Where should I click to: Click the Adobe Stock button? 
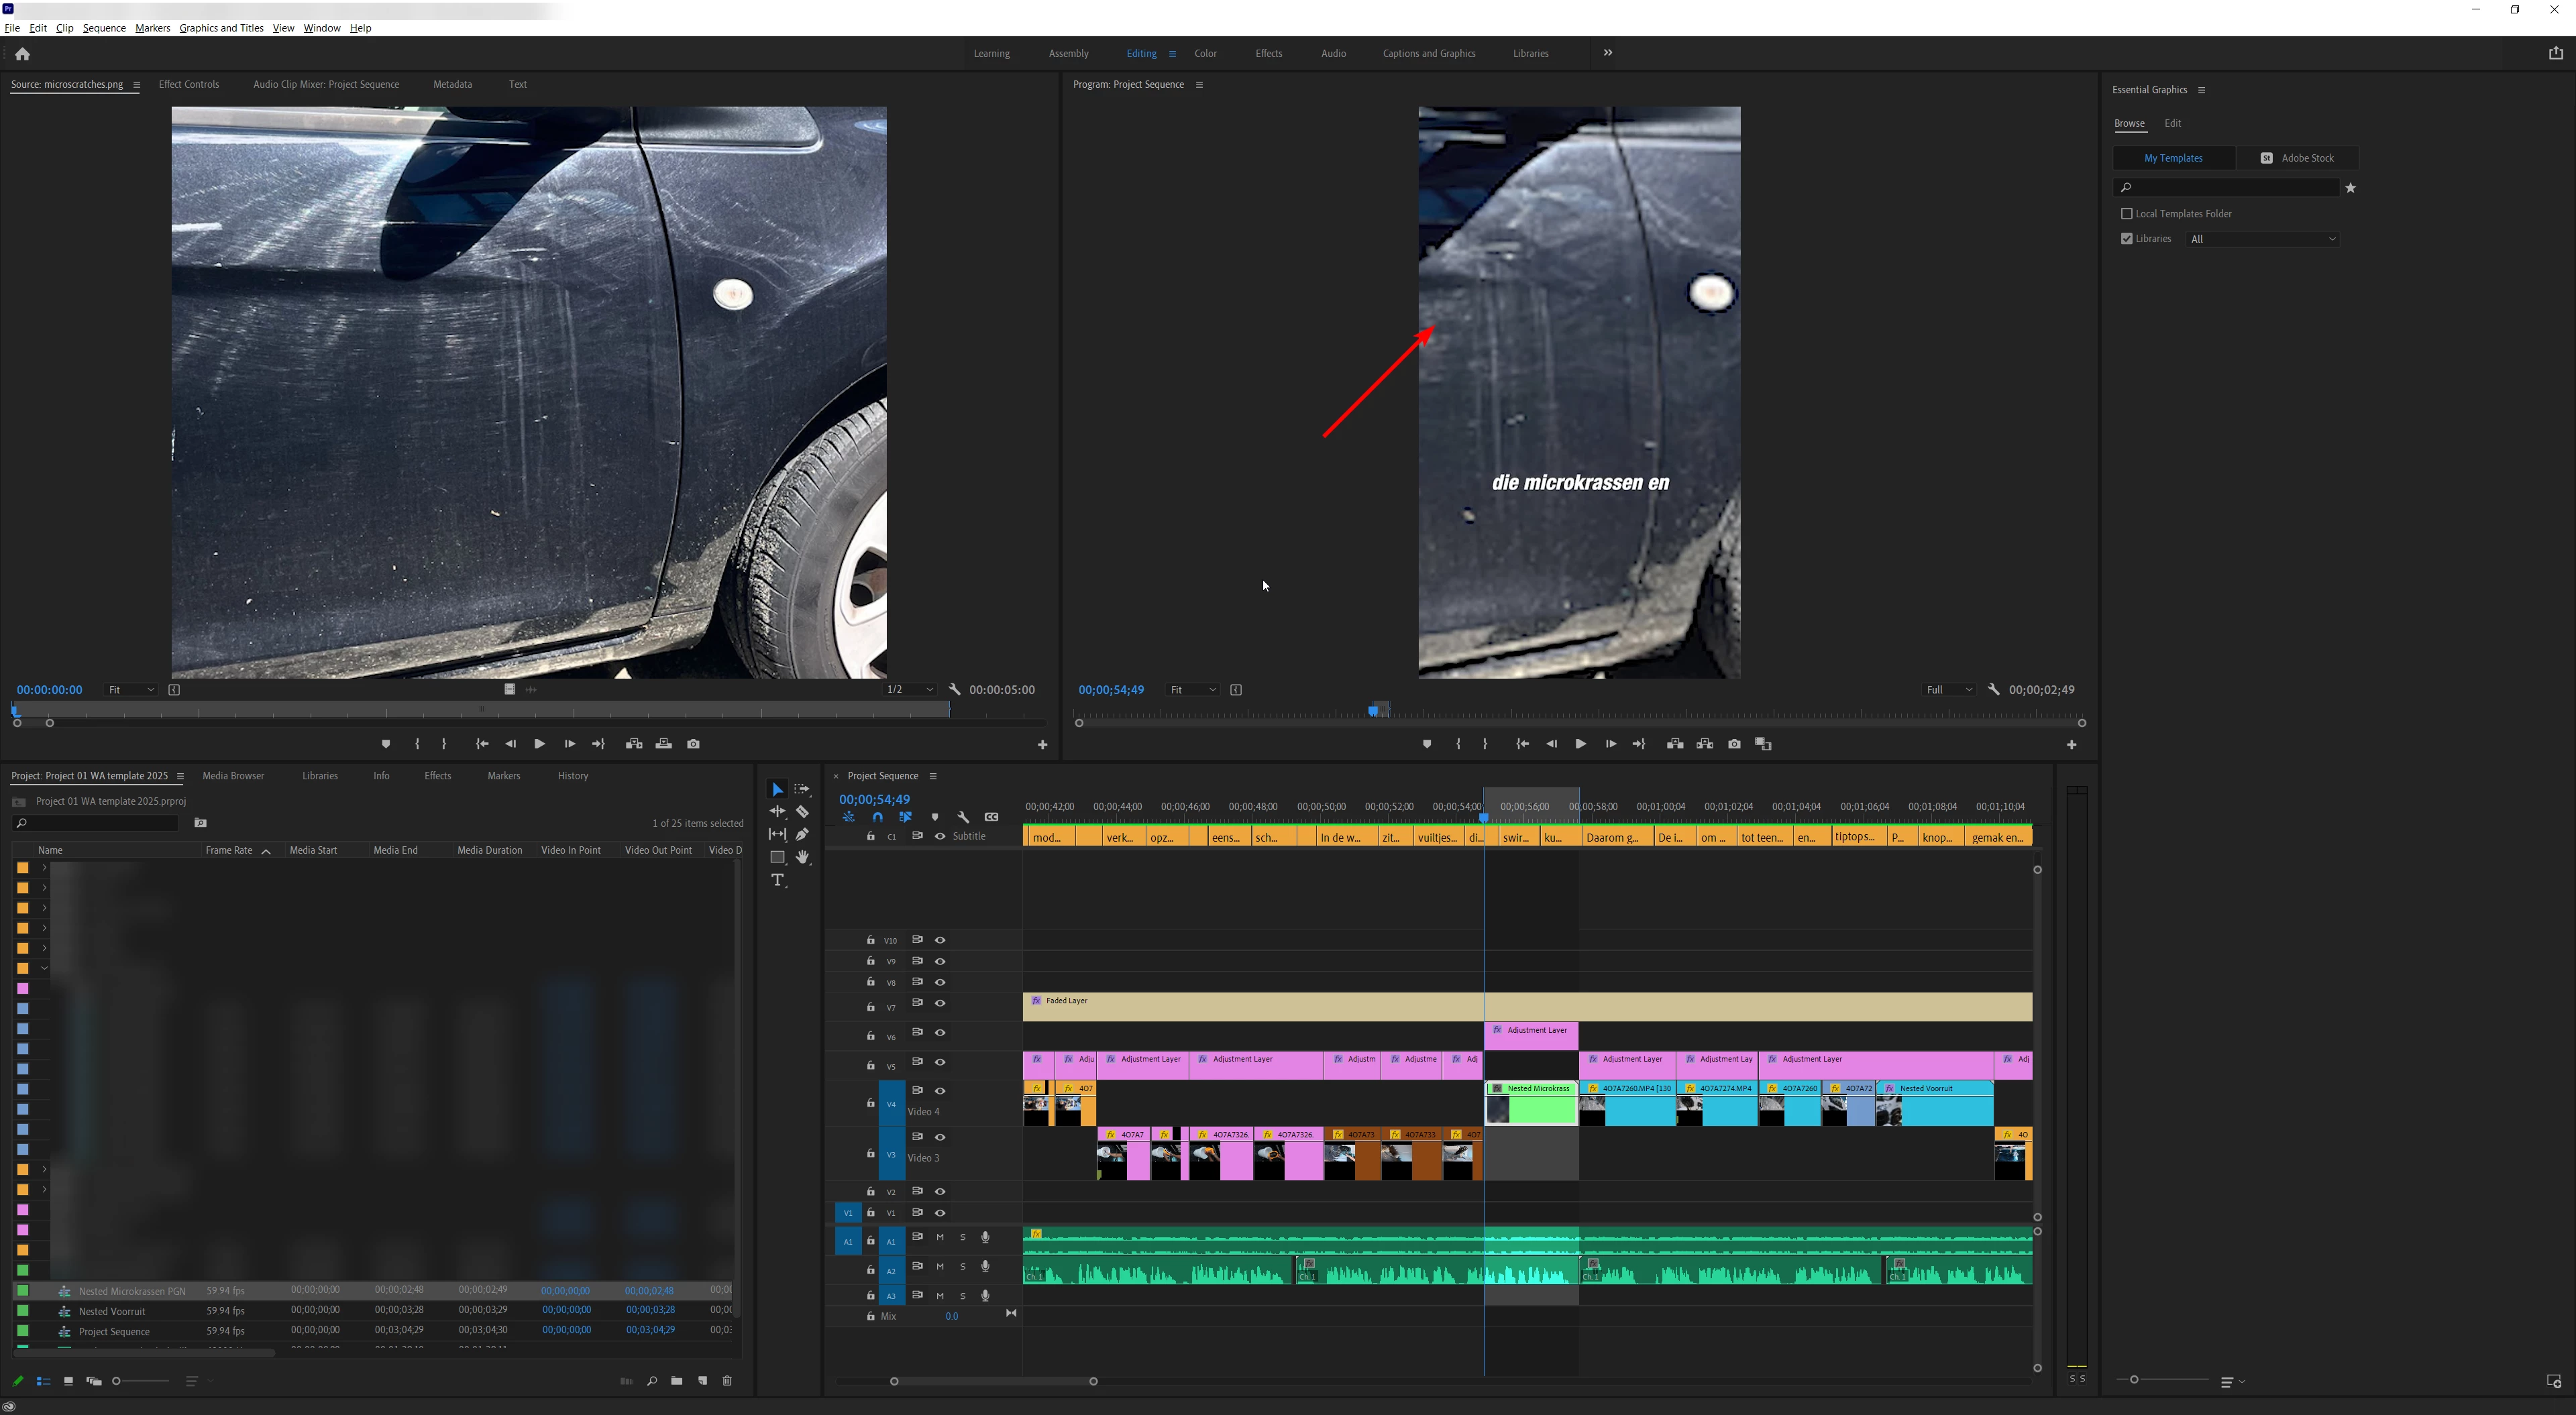(2297, 158)
